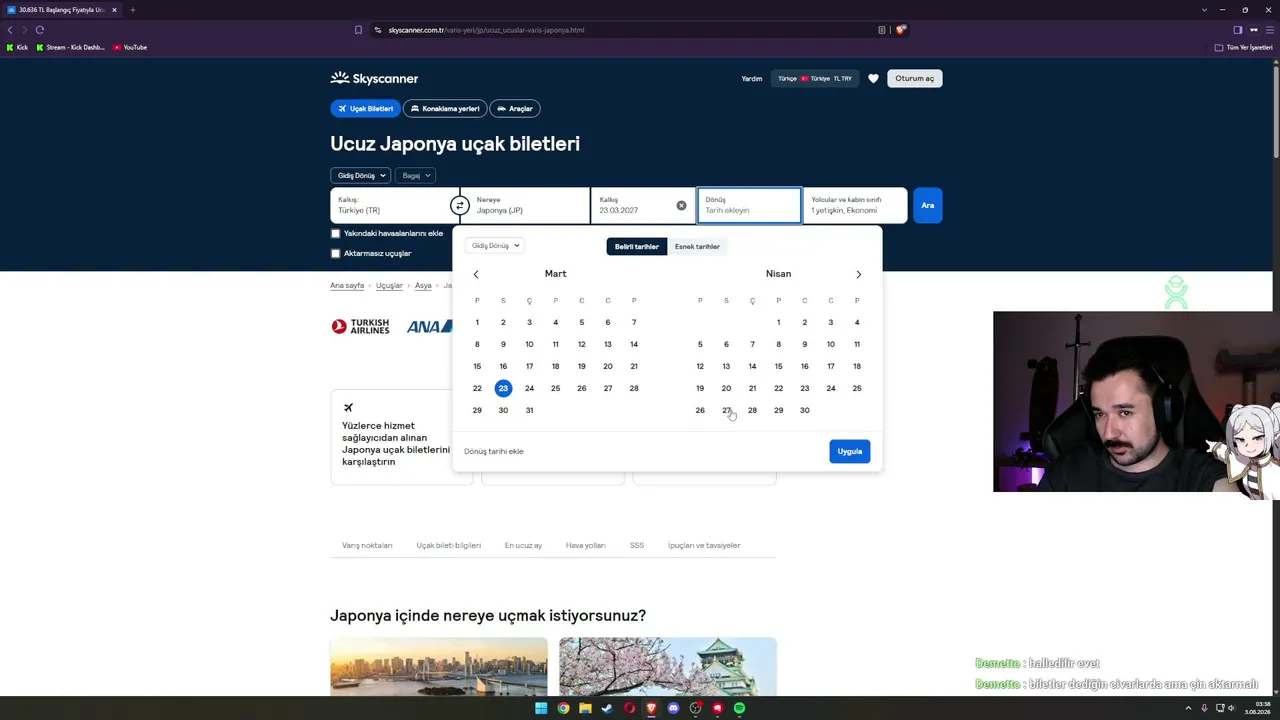
Task: Open a new browser tab
Action: tap(132, 10)
